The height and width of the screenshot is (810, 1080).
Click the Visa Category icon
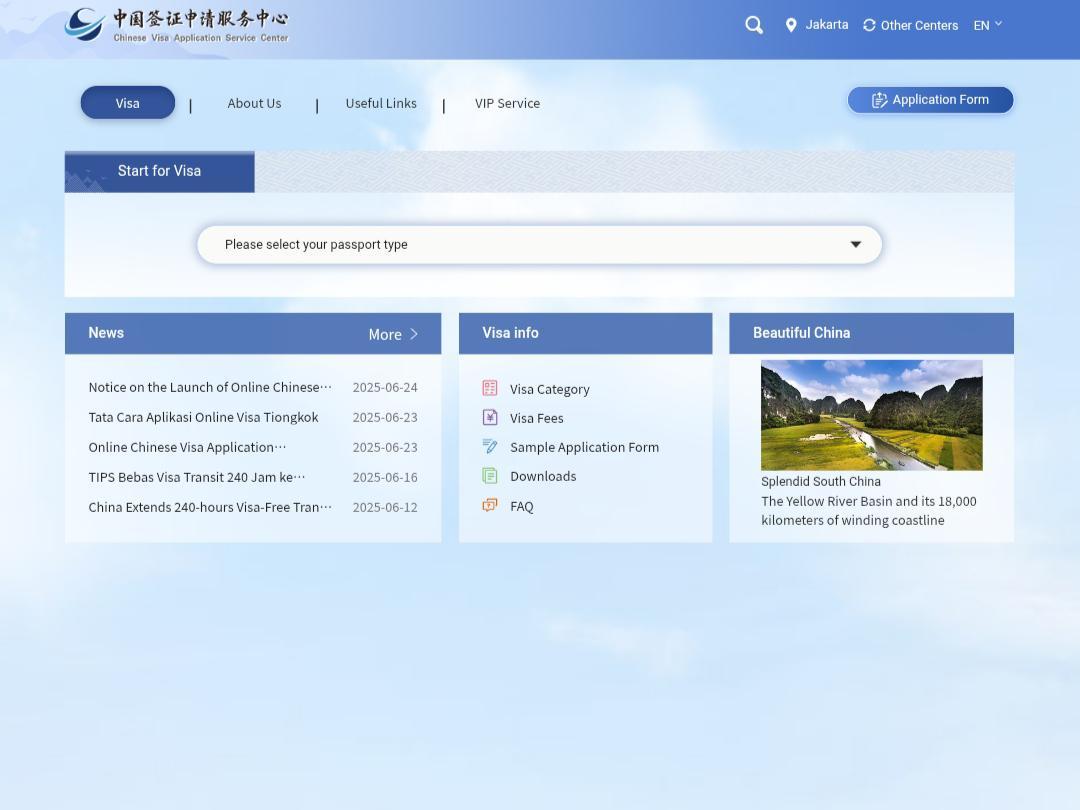click(490, 388)
